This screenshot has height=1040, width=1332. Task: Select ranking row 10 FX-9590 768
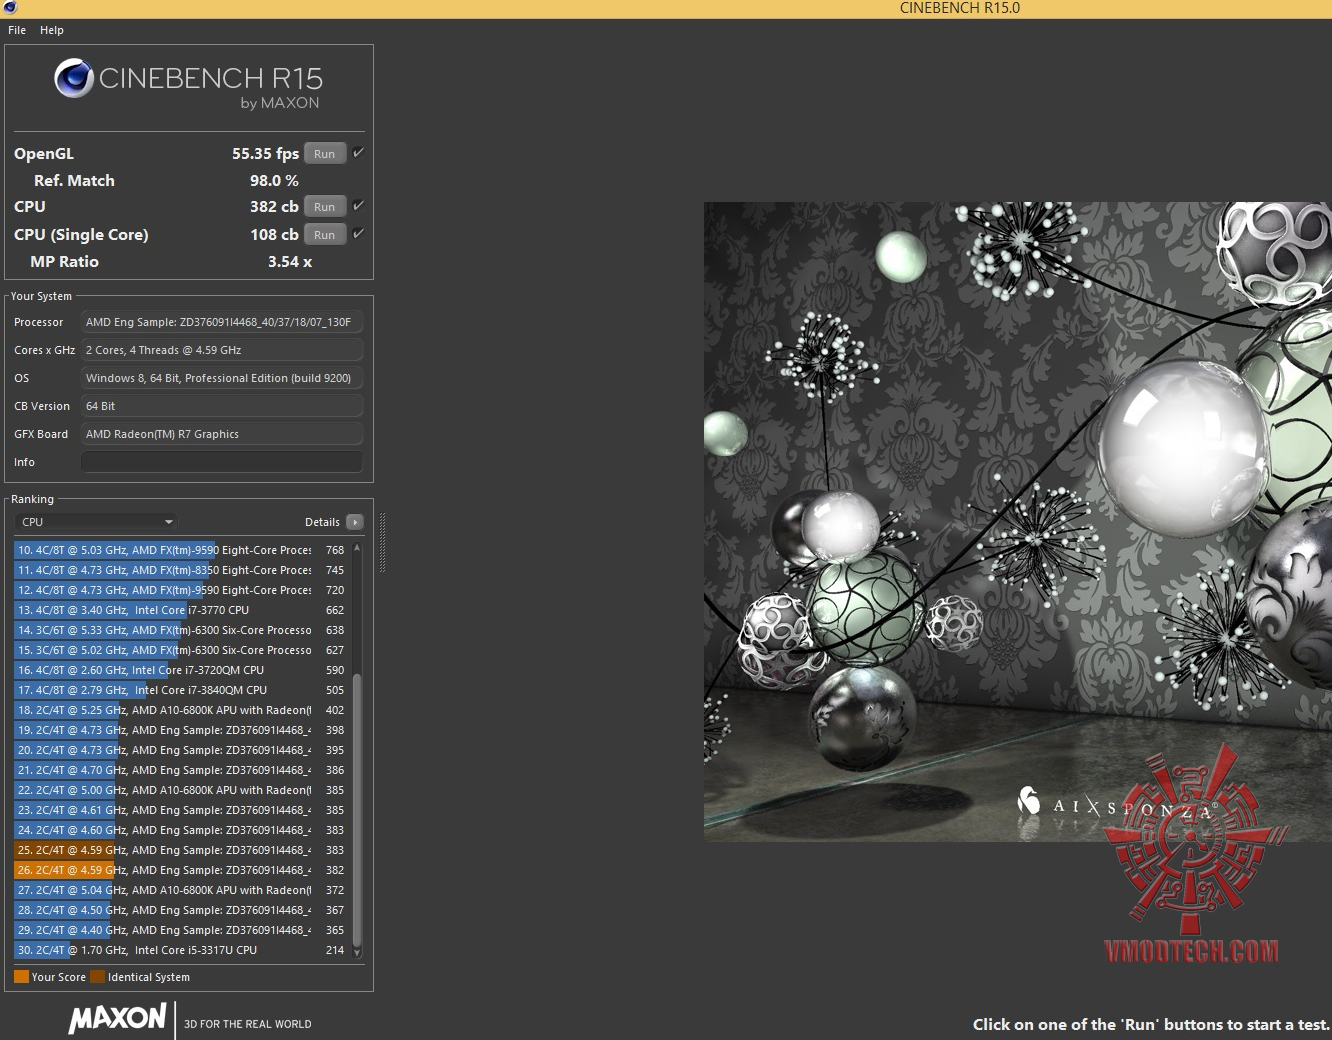tap(181, 550)
